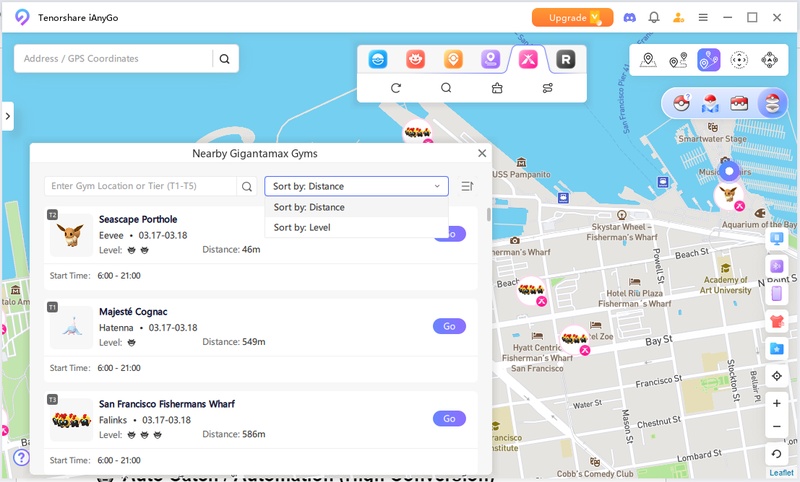Image resolution: width=800 pixels, height=482 pixels.
Task: Click the refresh icon in gym toolbar
Action: pos(396,88)
